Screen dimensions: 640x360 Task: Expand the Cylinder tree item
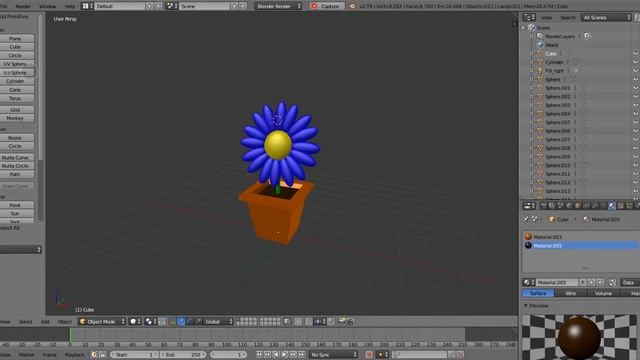(531, 62)
